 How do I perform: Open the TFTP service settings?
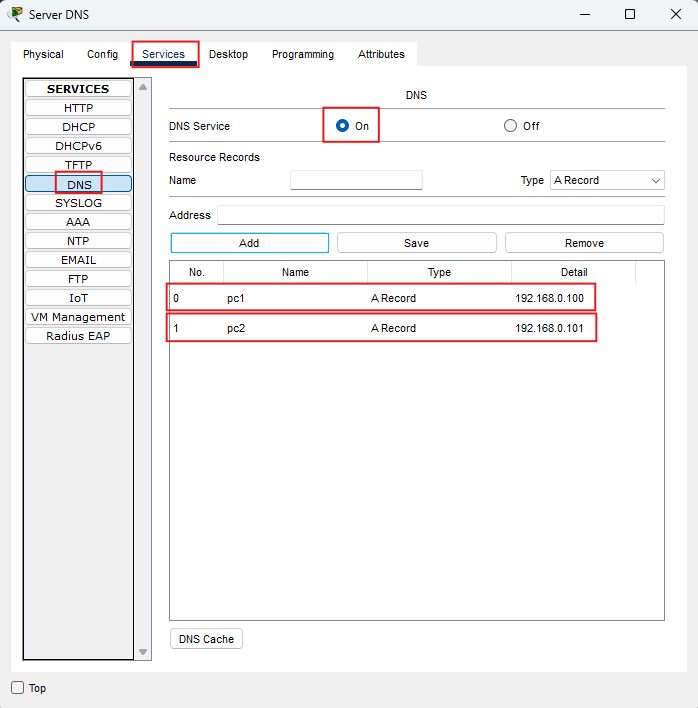79,165
